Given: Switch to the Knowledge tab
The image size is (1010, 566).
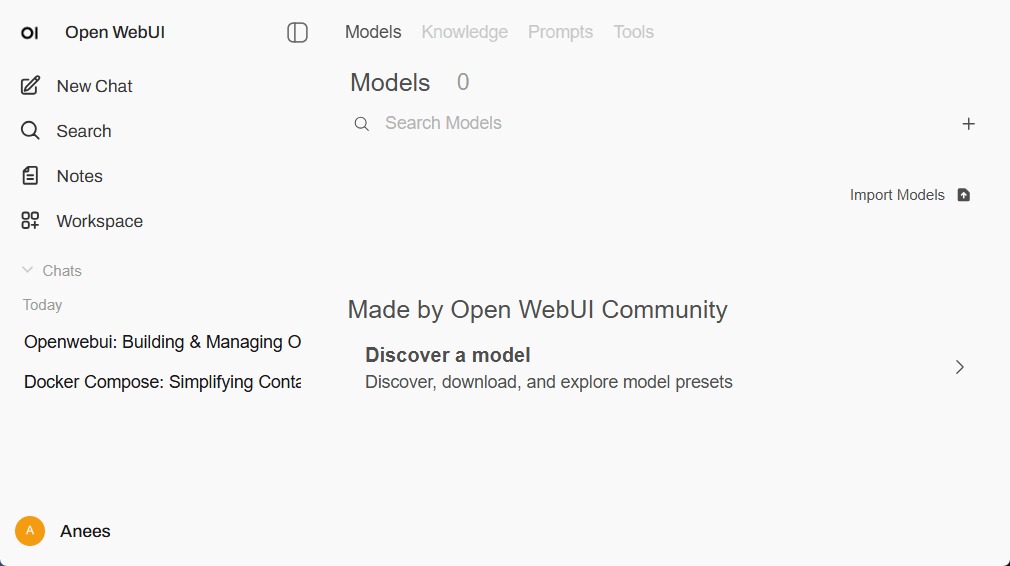Looking at the screenshot, I should tap(464, 32).
